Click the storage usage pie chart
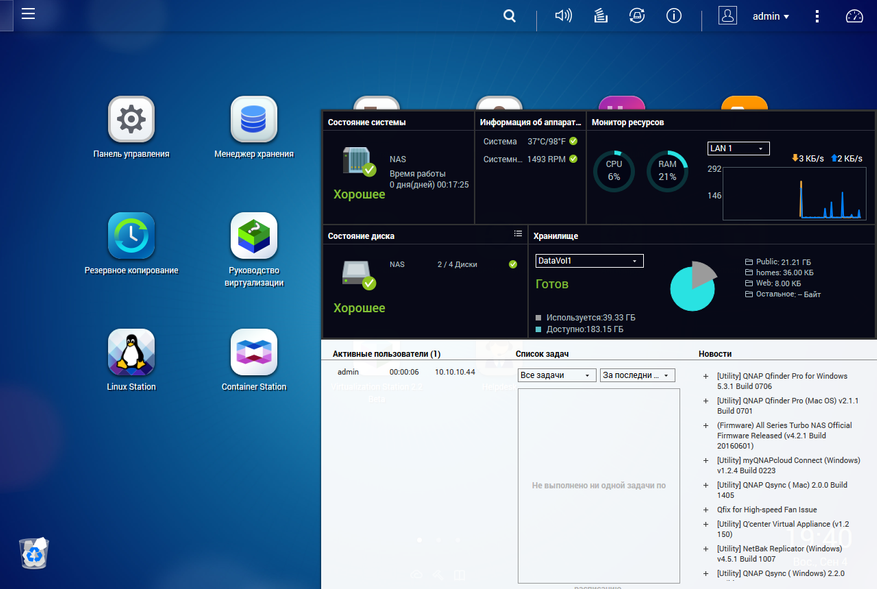This screenshot has height=589, width=877. 694,286
